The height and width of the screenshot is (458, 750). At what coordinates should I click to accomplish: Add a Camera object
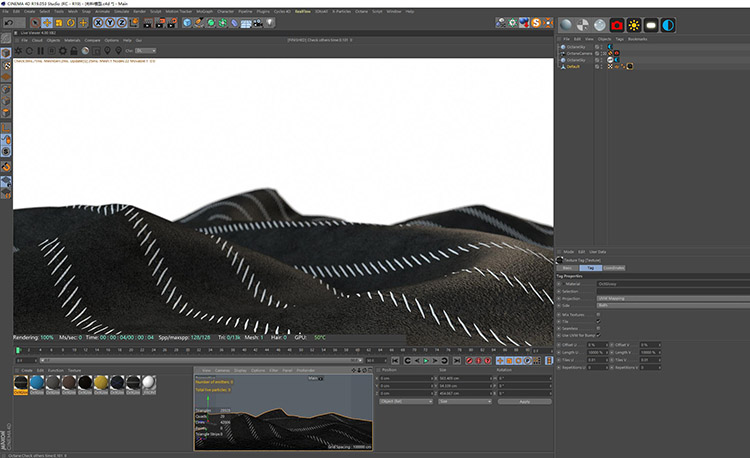[258, 22]
